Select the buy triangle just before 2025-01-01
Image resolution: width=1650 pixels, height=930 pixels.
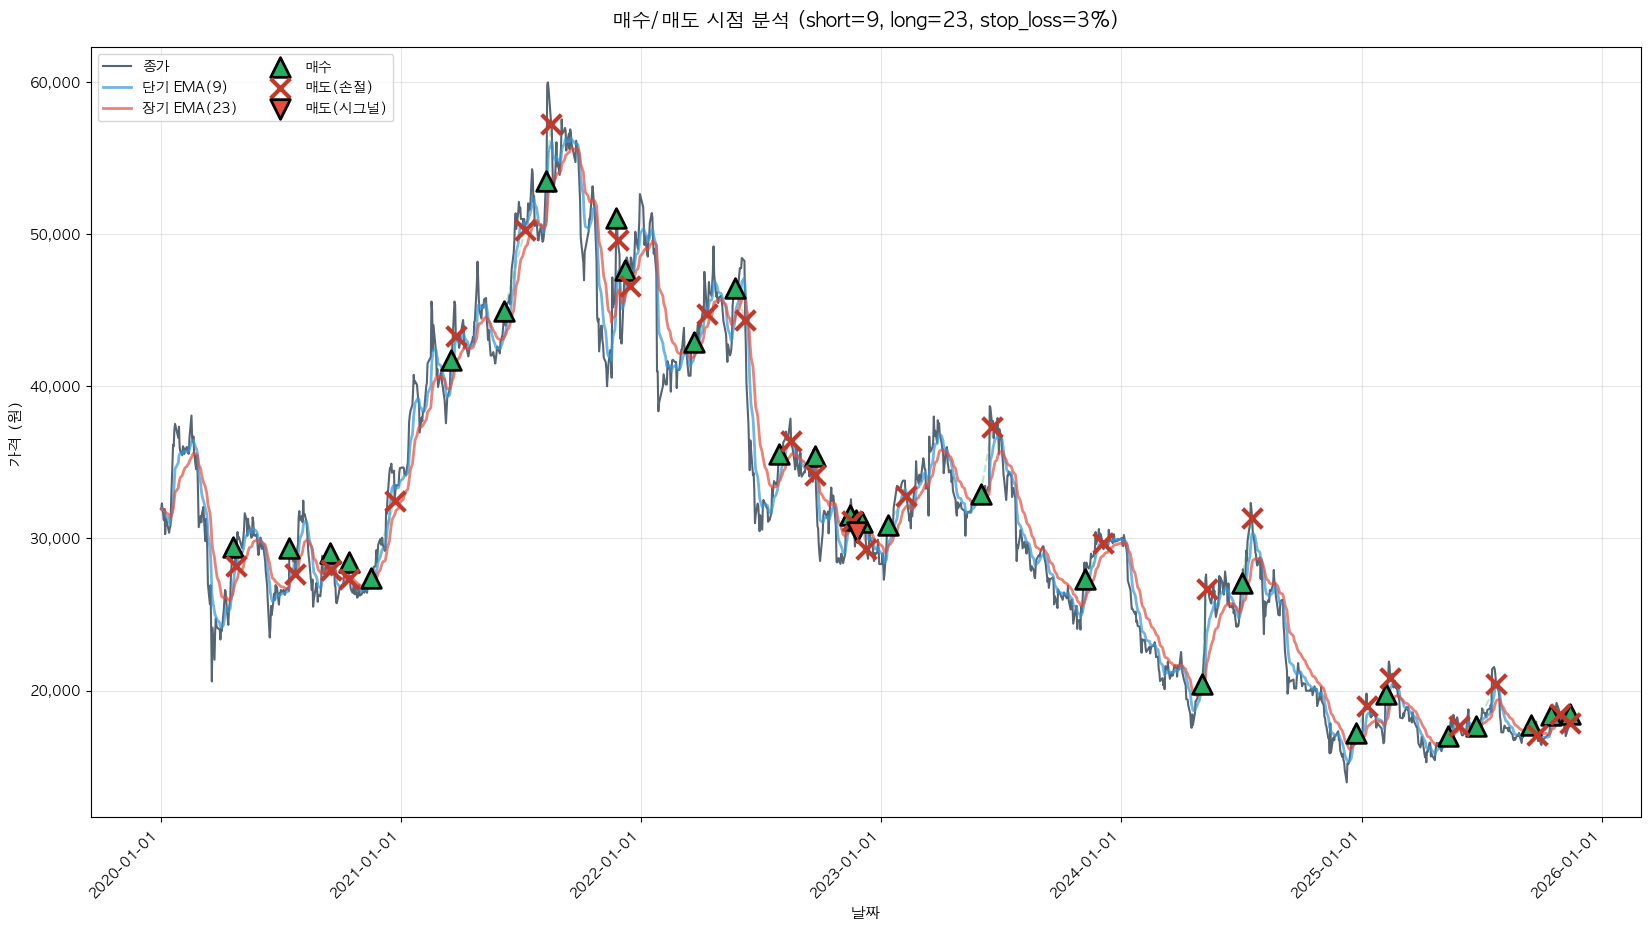[x=1356, y=734]
